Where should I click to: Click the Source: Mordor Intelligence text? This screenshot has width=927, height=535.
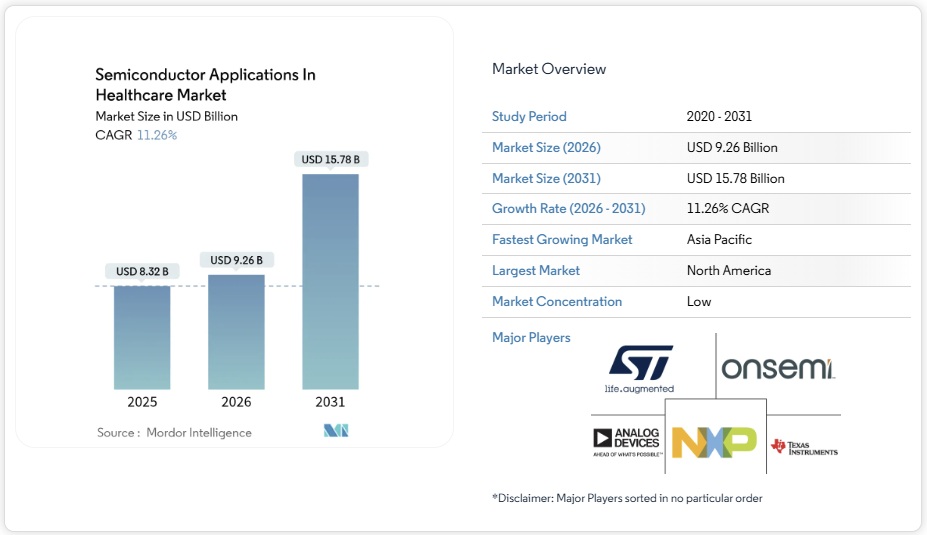pyautogui.click(x=174, y=433)
